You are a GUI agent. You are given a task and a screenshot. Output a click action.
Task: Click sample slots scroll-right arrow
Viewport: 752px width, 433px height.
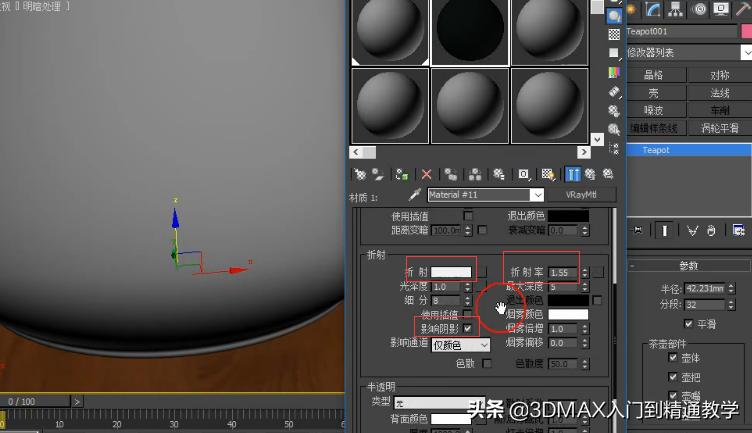584,152
